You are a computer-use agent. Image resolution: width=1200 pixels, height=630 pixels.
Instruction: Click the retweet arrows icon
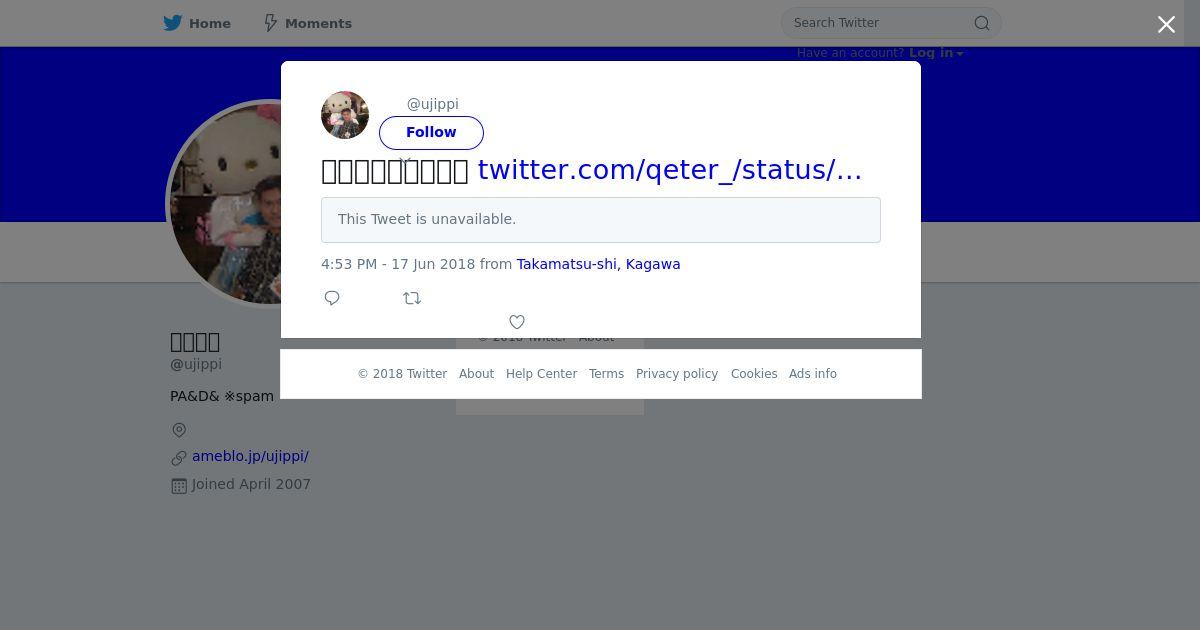click(412, 298)
